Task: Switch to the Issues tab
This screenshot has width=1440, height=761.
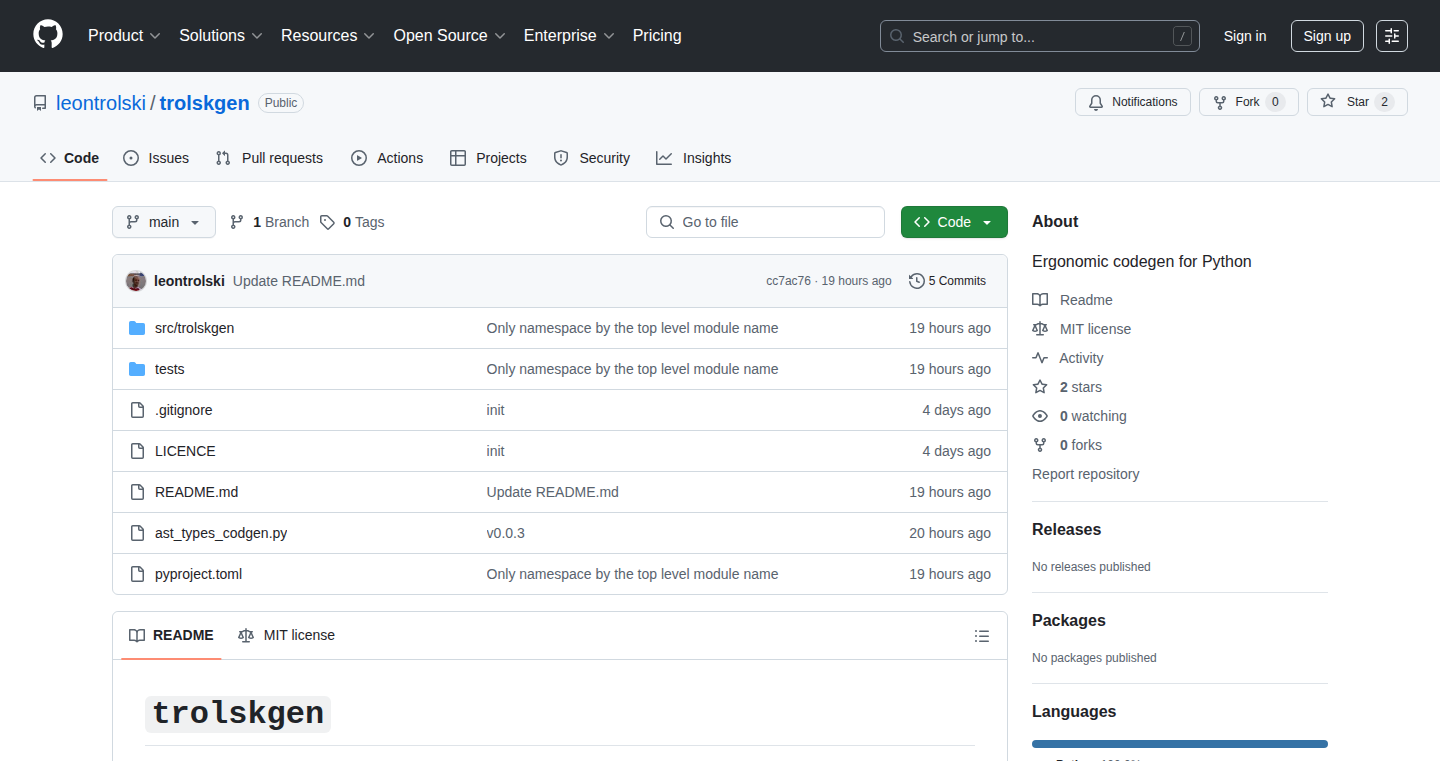Action: [x=156, y=158]
